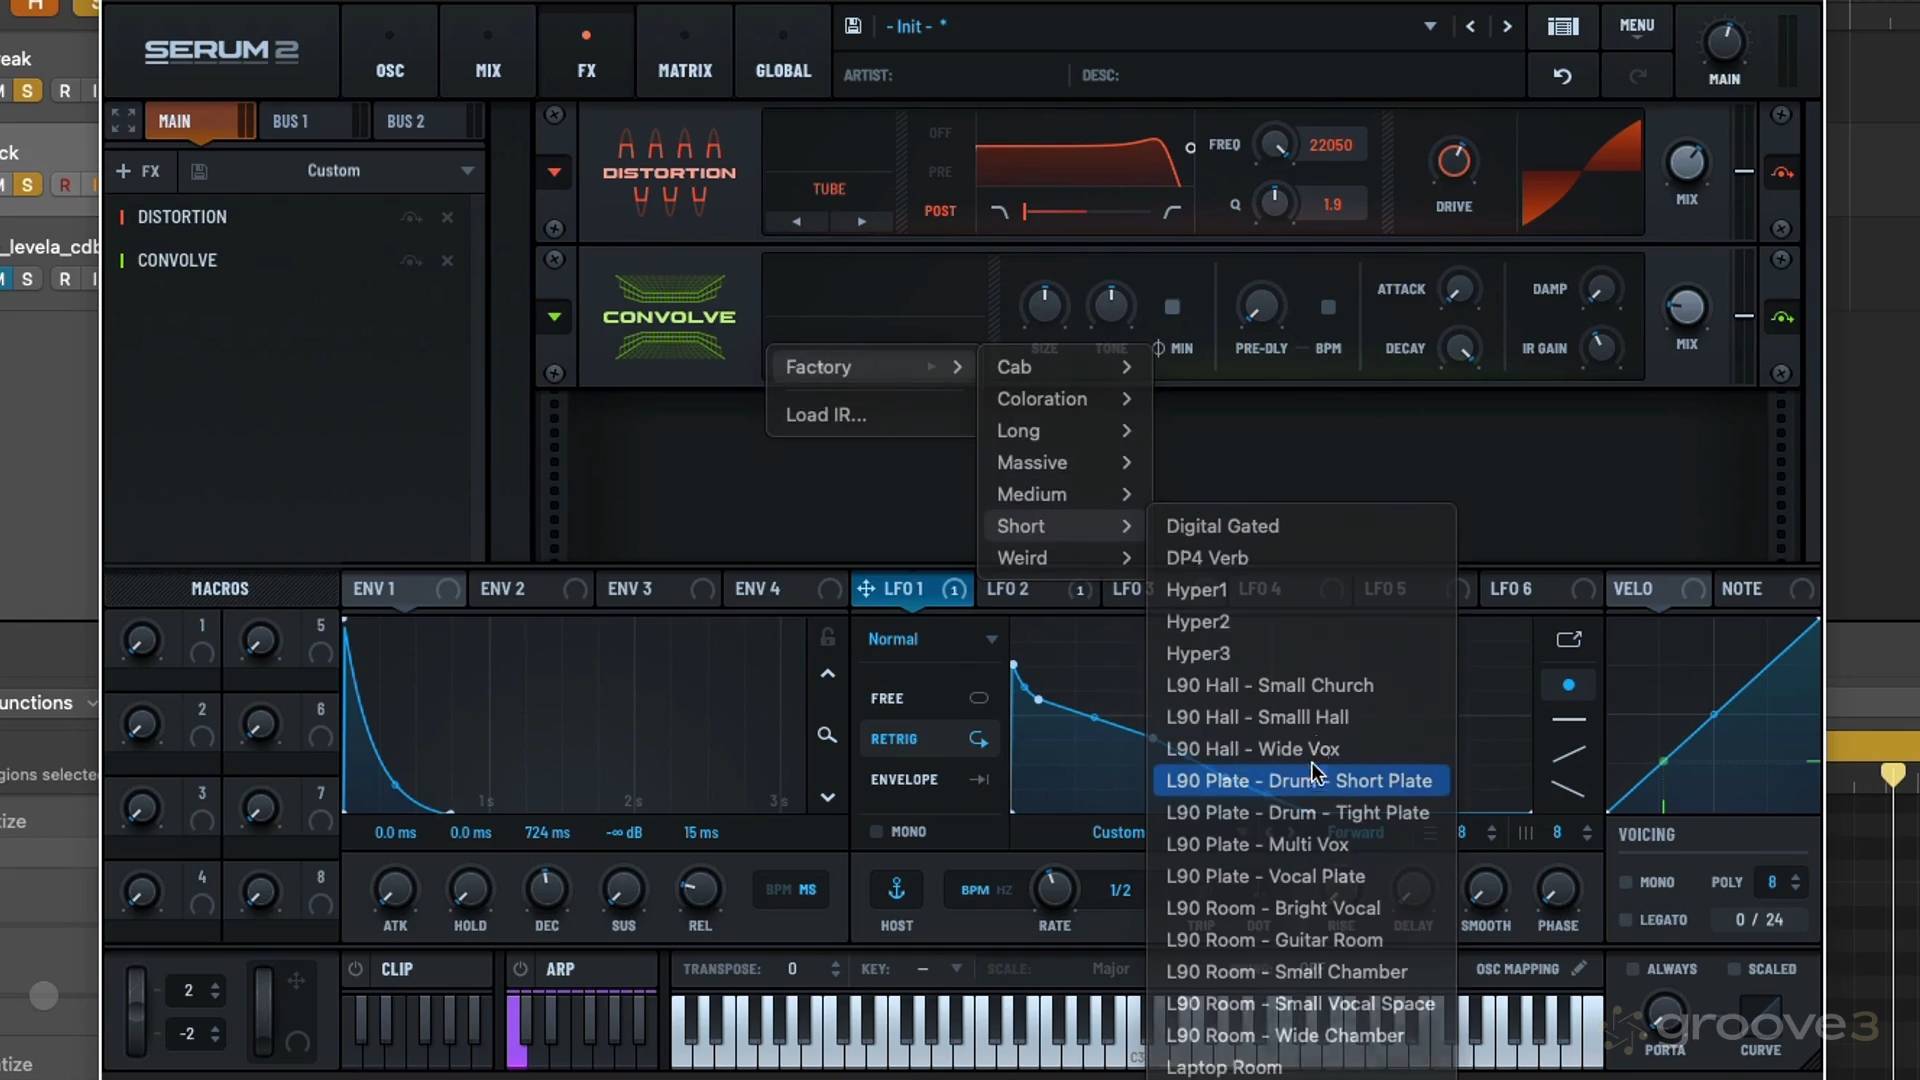Click the LFO lock icon
Image resolution: width=1920 pixels, height=1080 pixels.
(x=827, y=637)
